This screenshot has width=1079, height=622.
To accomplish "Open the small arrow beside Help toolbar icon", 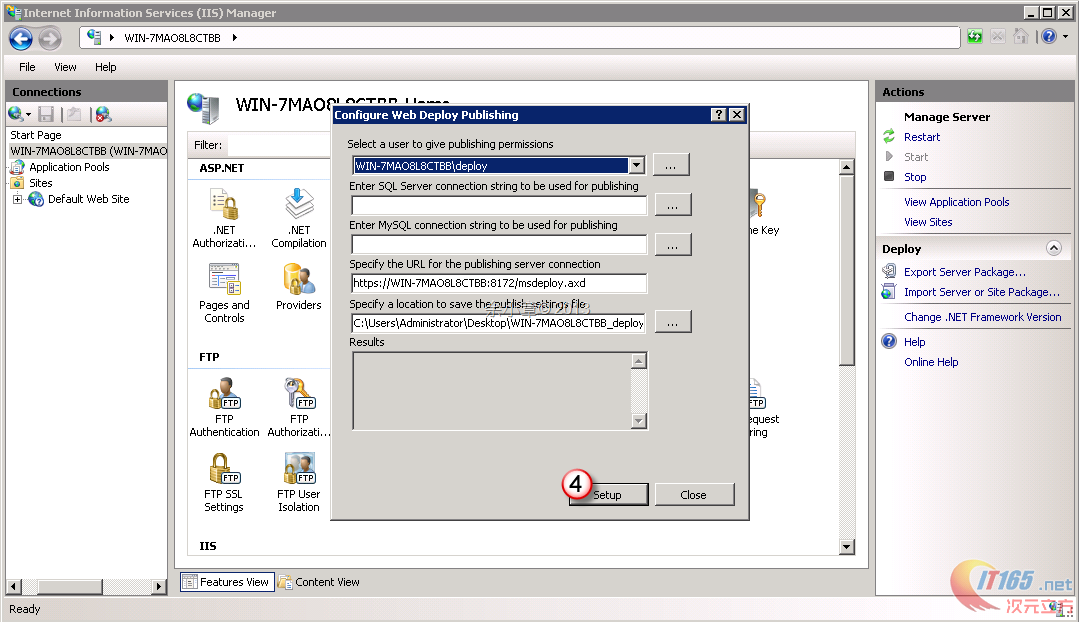I will 1065,36.
